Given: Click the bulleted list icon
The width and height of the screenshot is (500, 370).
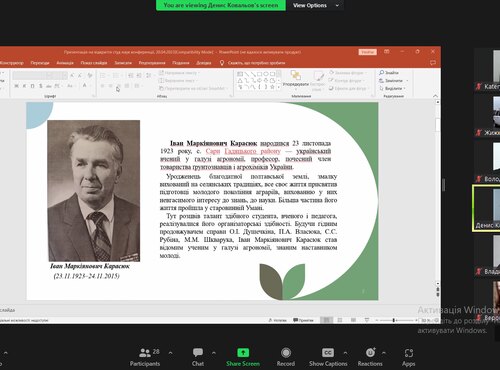Looking at the screenshot, I should (103, 76).
